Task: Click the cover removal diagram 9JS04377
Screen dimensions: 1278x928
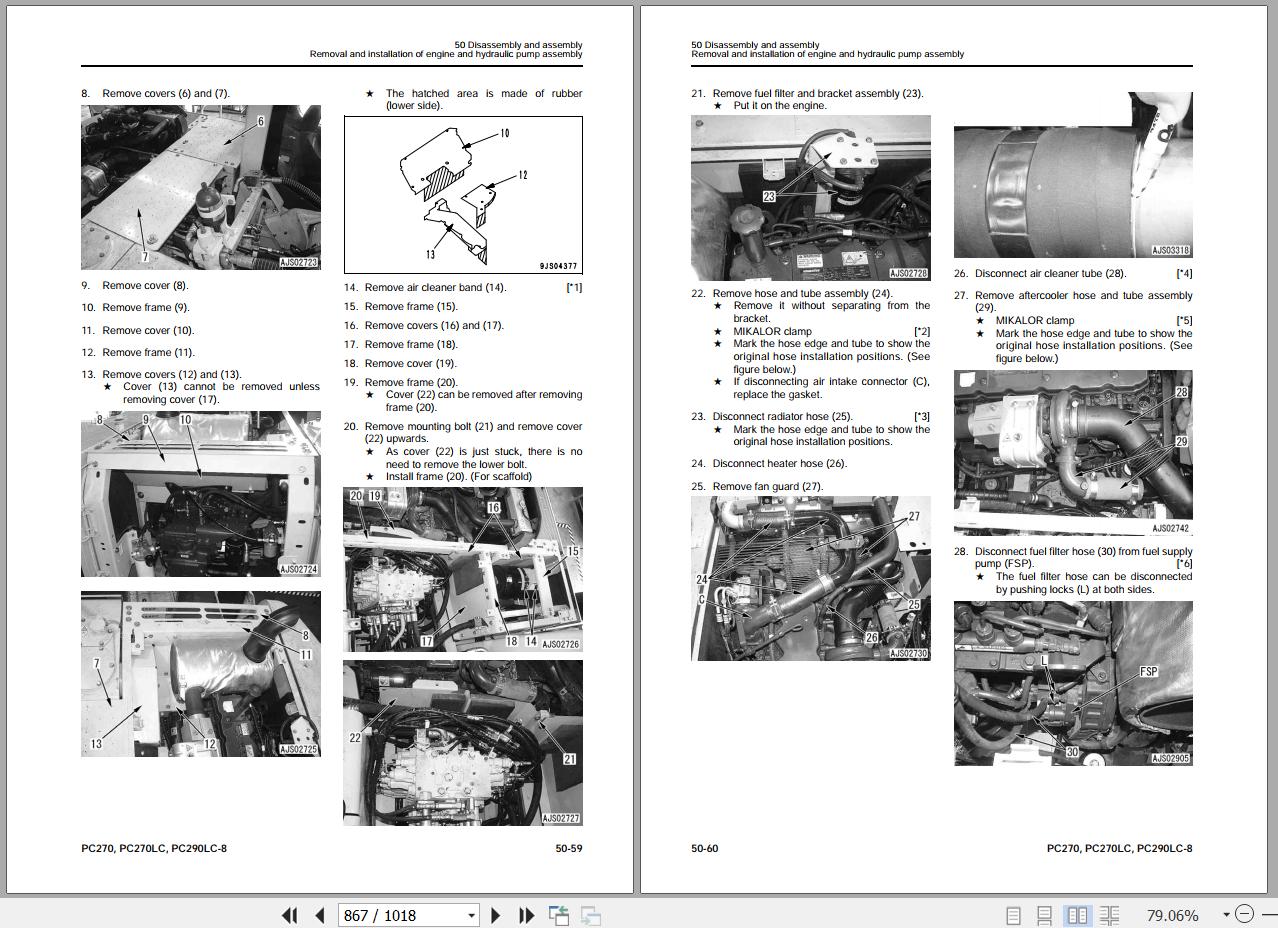Action: click(x=463, y=195)
